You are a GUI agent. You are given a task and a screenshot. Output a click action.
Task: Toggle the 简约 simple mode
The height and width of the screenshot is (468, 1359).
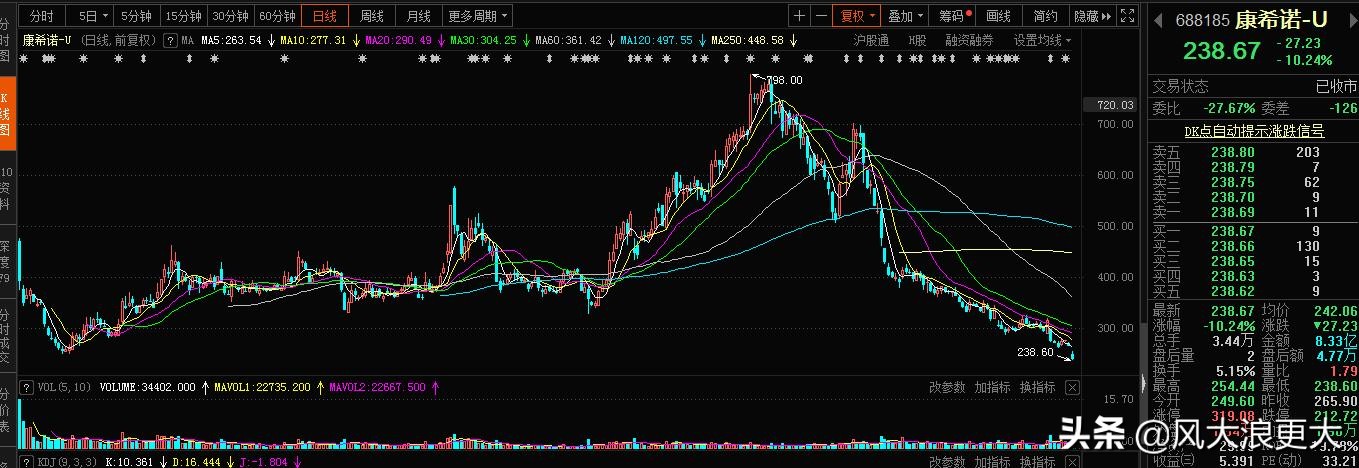tap(1045, 16)
